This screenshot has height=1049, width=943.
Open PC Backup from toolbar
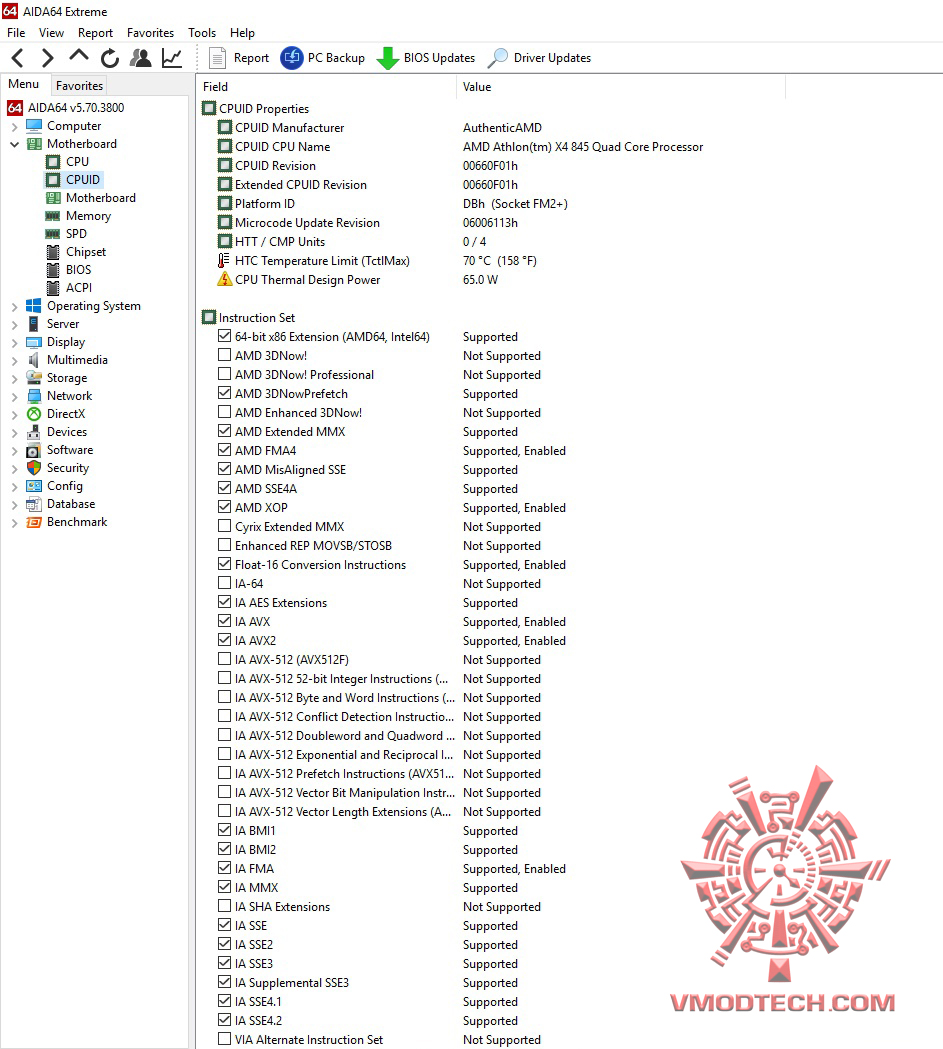pos(322,58)
